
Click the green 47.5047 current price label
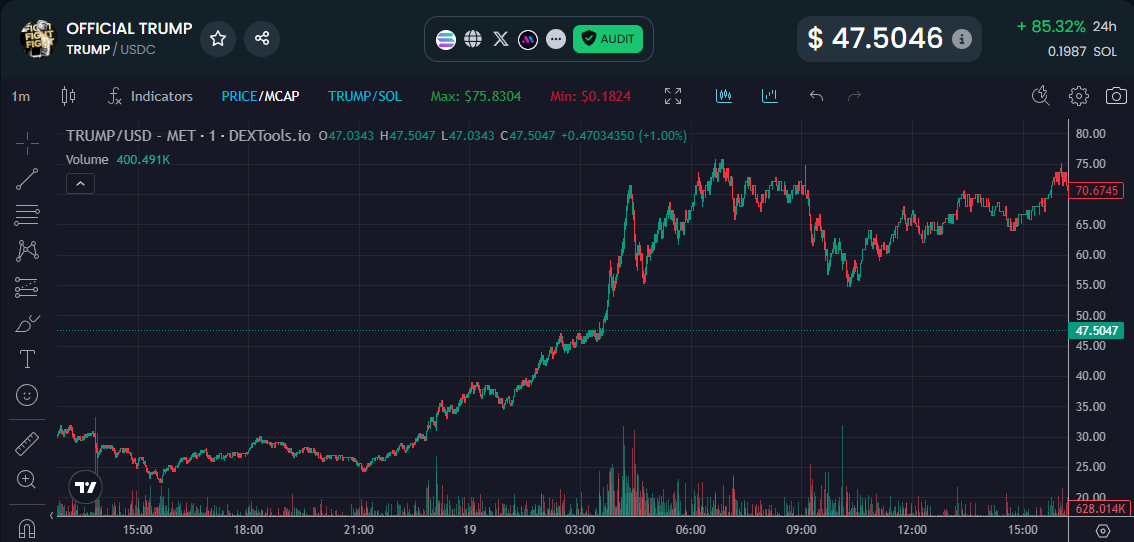[x=1096, y=331]
